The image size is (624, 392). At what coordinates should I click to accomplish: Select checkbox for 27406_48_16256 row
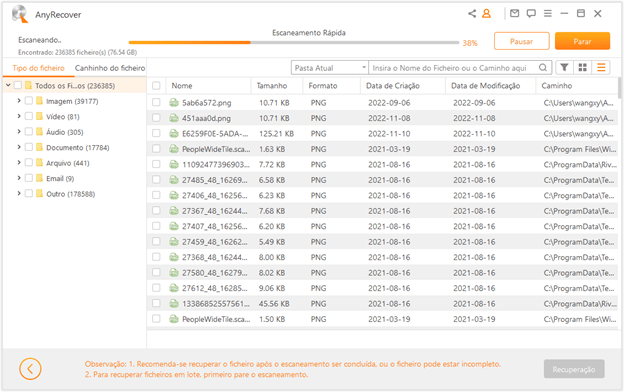coord(156,195)
